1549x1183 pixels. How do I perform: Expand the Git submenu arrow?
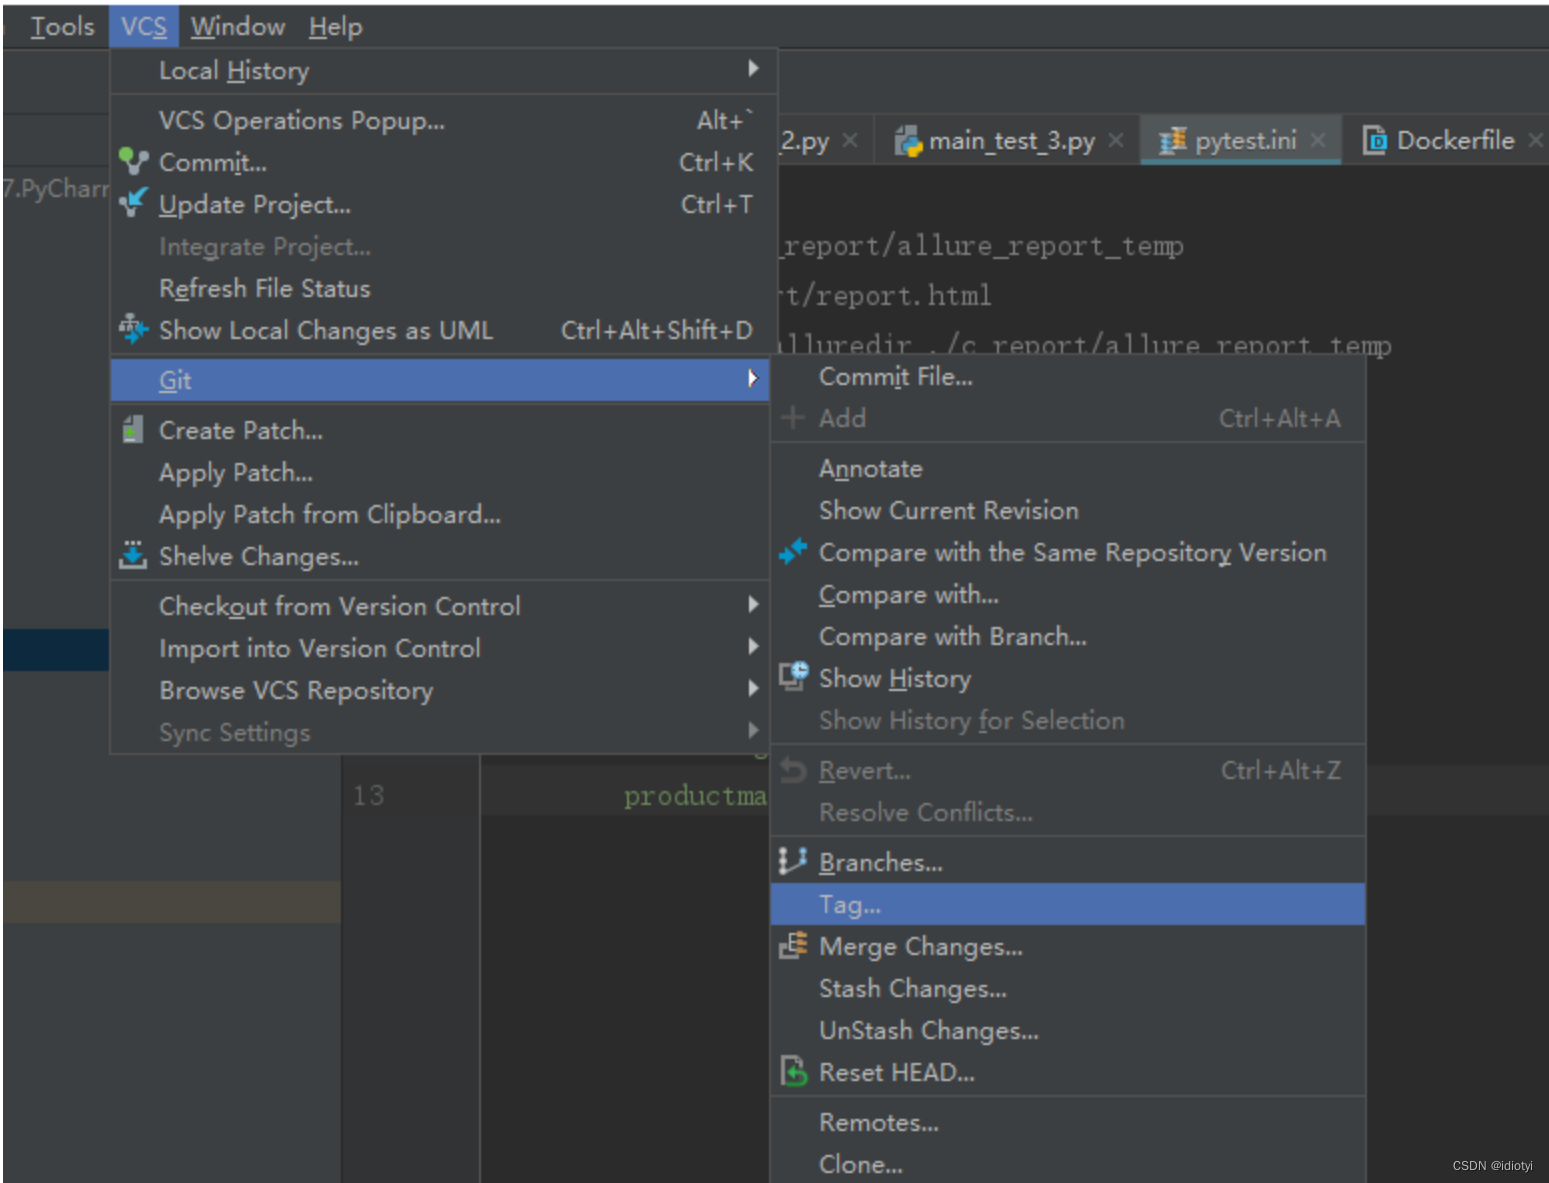pos(753,378)
